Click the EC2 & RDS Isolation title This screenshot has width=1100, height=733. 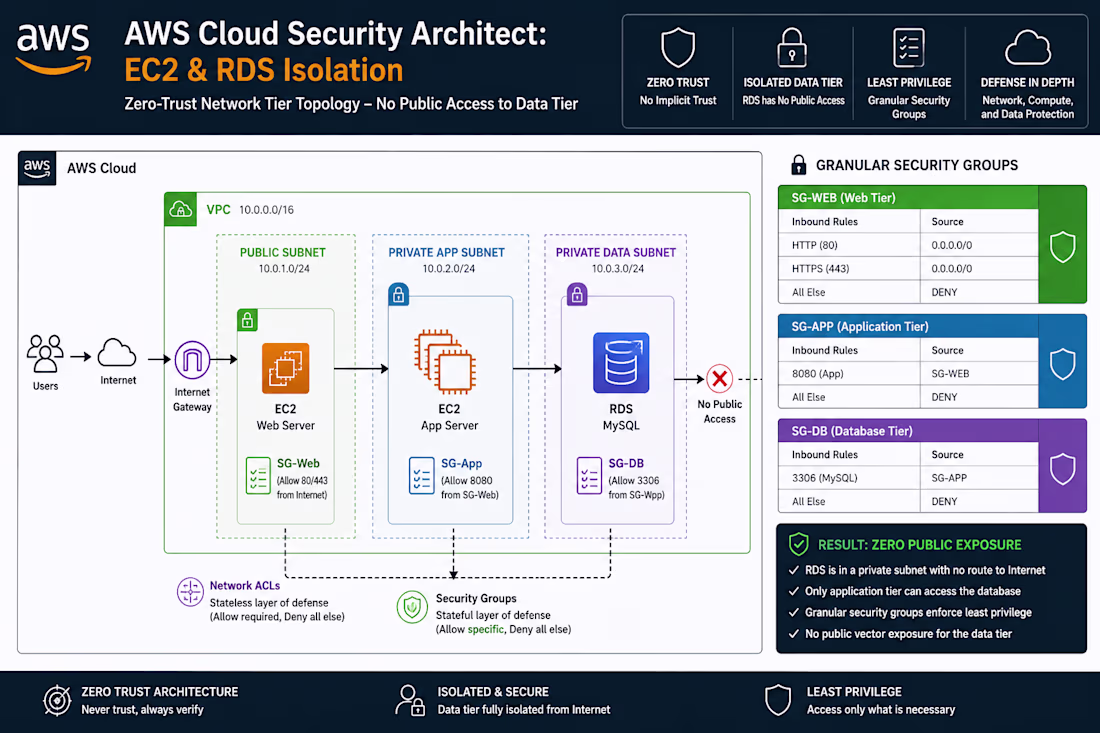(x=264, y=70)
